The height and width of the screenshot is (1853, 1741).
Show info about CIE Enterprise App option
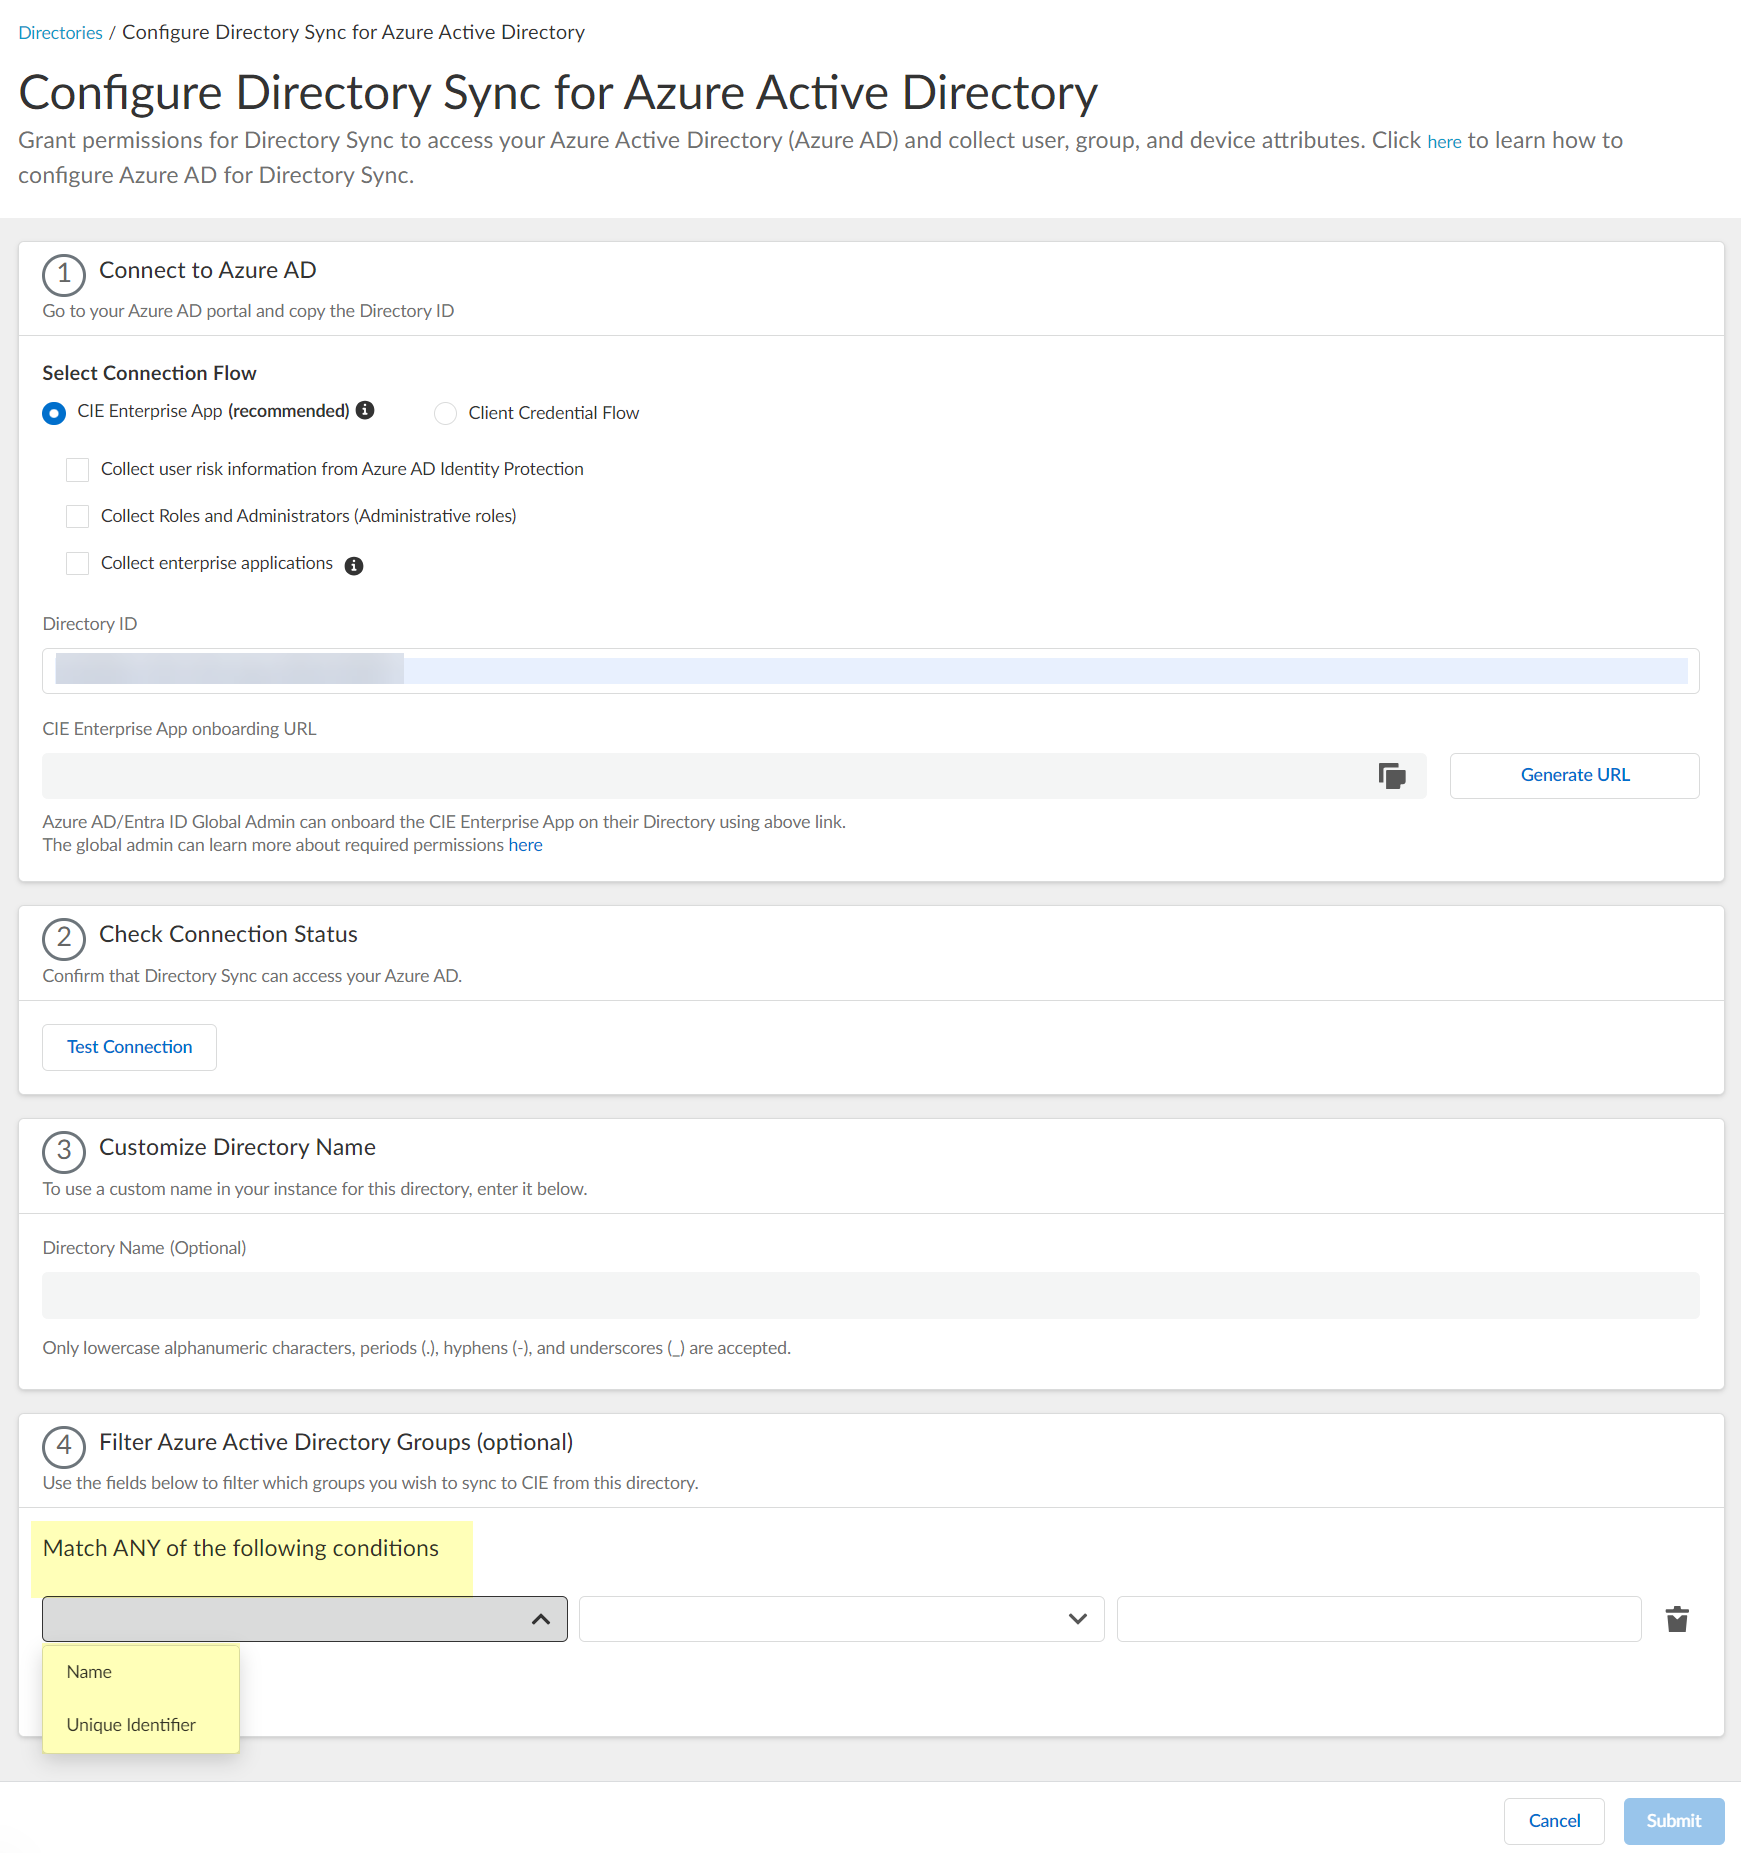pyautogui.click(x=366, y=410)
